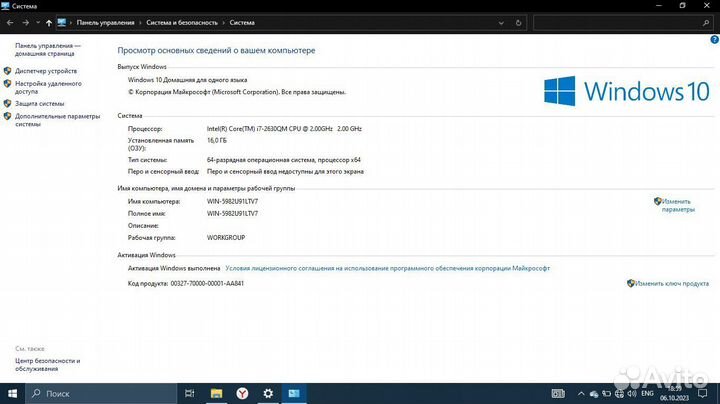Viewport: 720px width, 404px height.
Task: Click the Control Panel search field
Action: point(615,22)
